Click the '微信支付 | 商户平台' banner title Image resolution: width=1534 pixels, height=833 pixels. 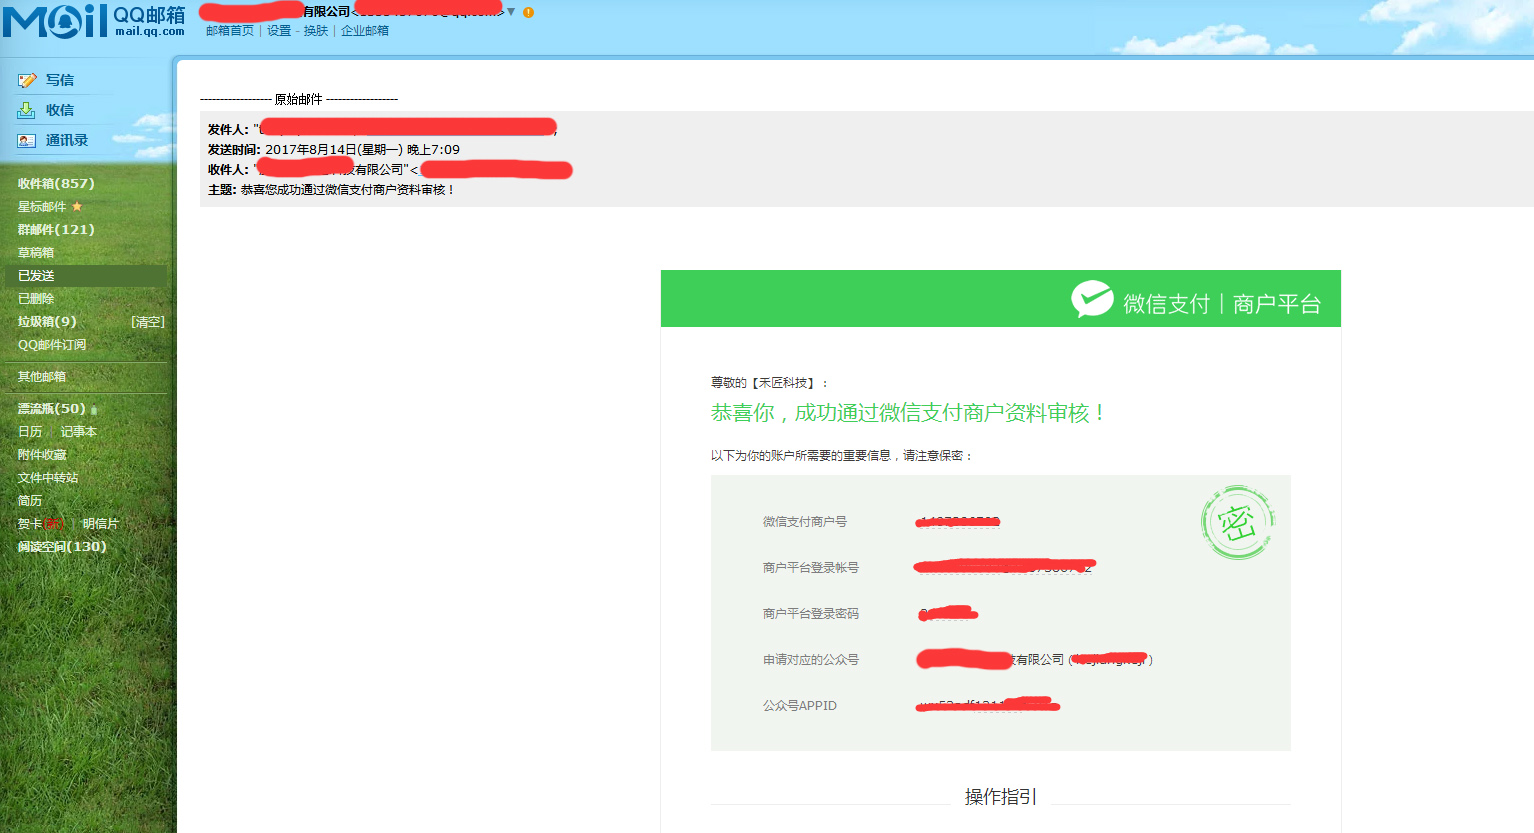click(1222, 303)
